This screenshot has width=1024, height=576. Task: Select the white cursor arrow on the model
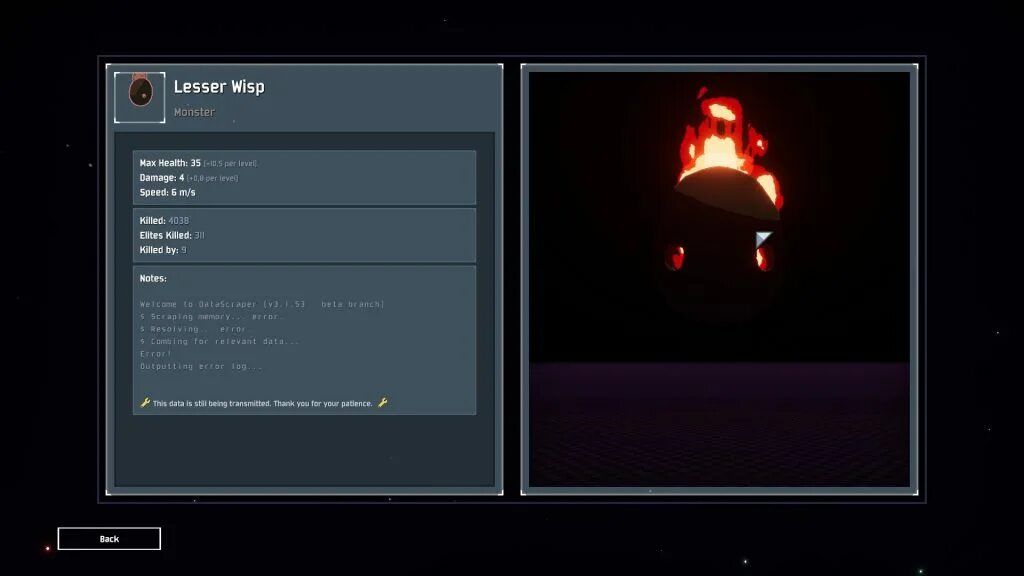click(x=762, y=238)
